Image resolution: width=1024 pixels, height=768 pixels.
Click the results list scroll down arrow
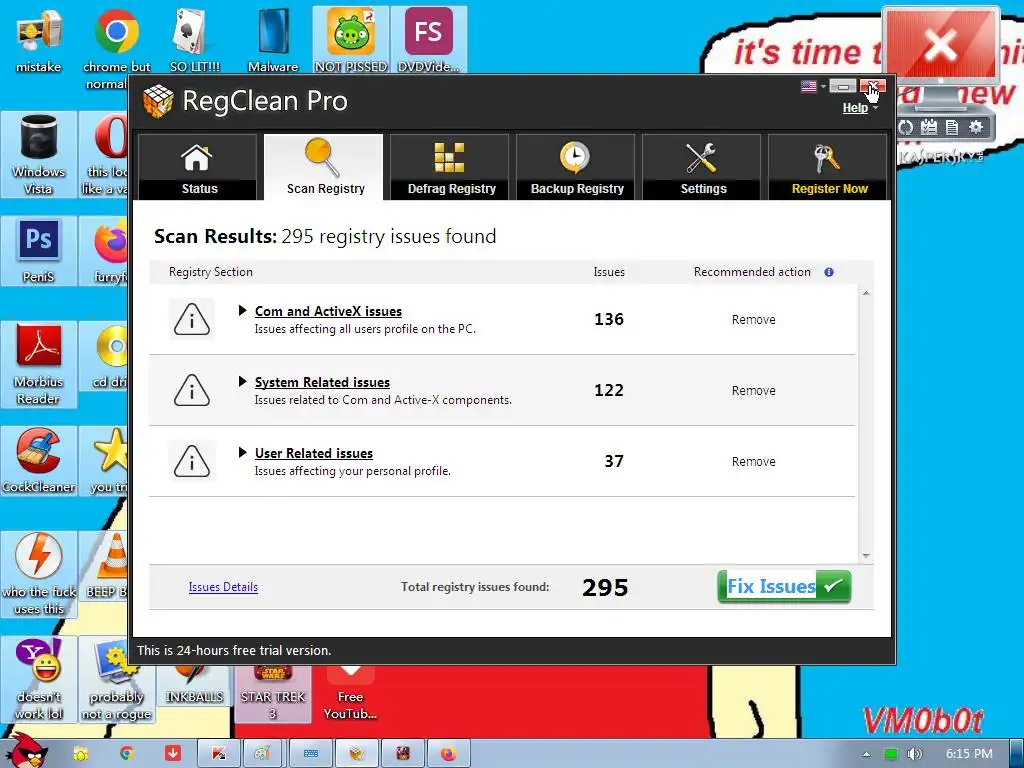tap(866, 556)
